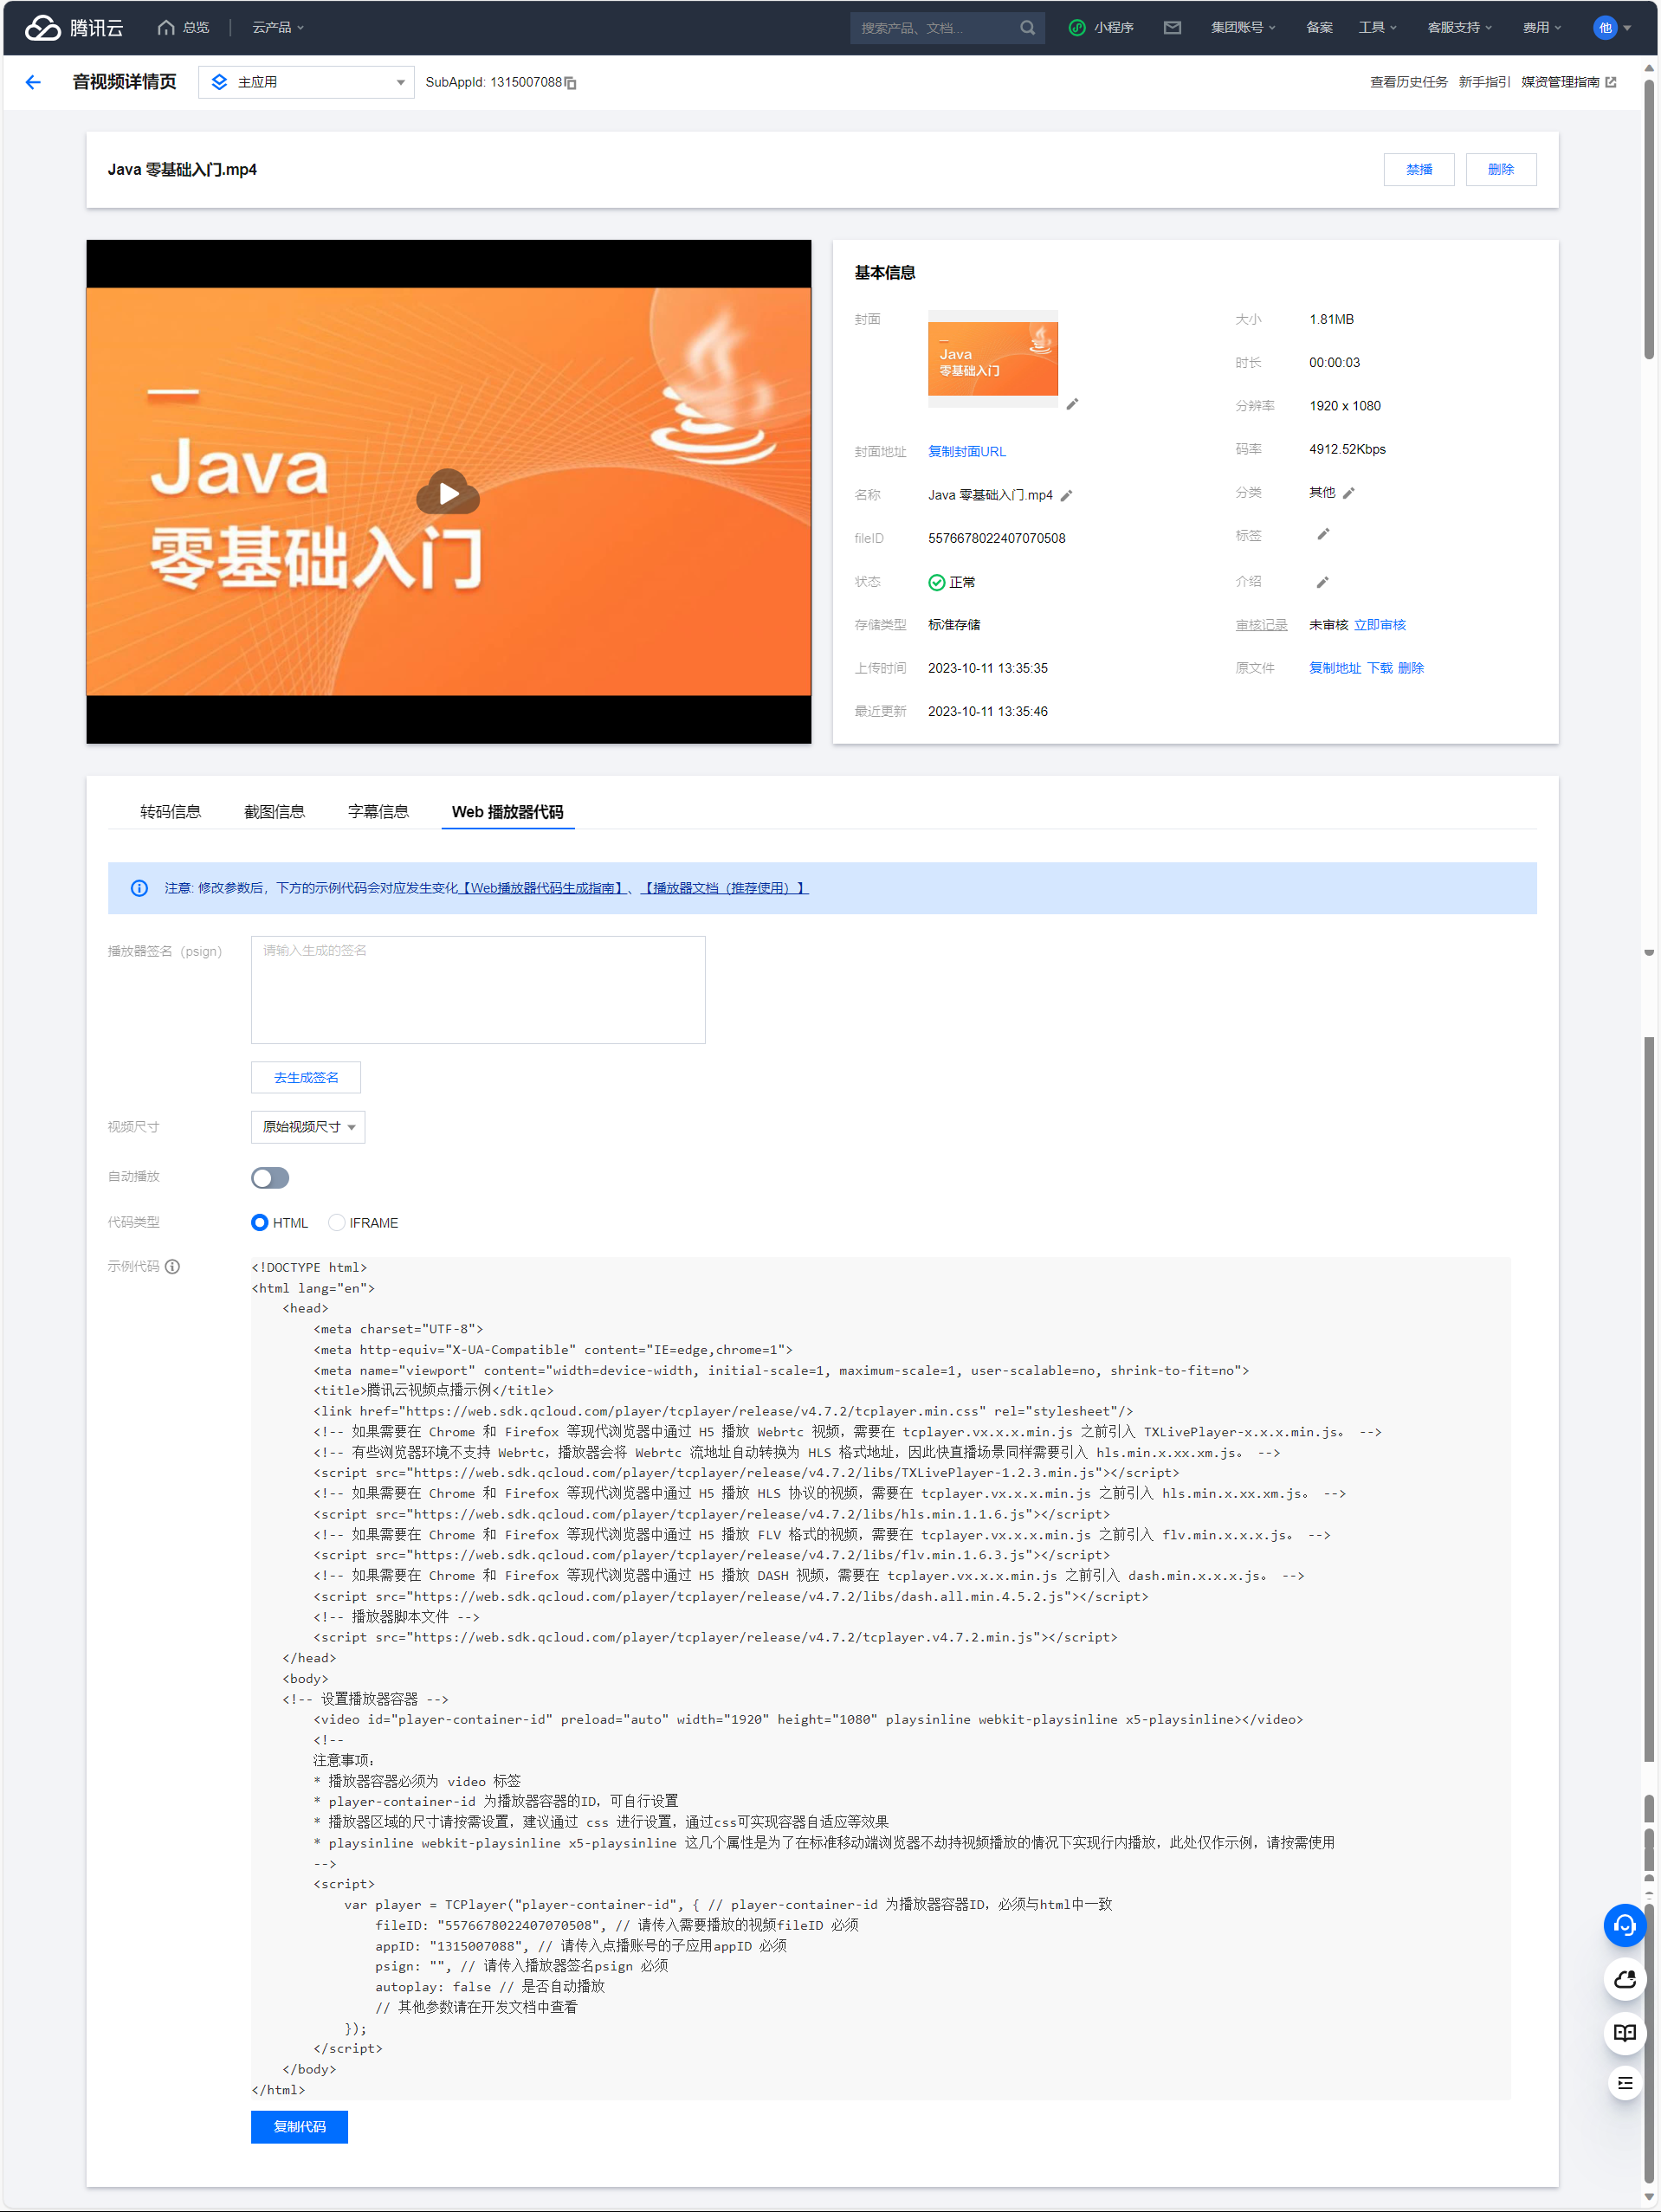Screen dimensions: 1661x2212
Task: Switch to the 字幕信息 tab
Action: tap(378, 811)
